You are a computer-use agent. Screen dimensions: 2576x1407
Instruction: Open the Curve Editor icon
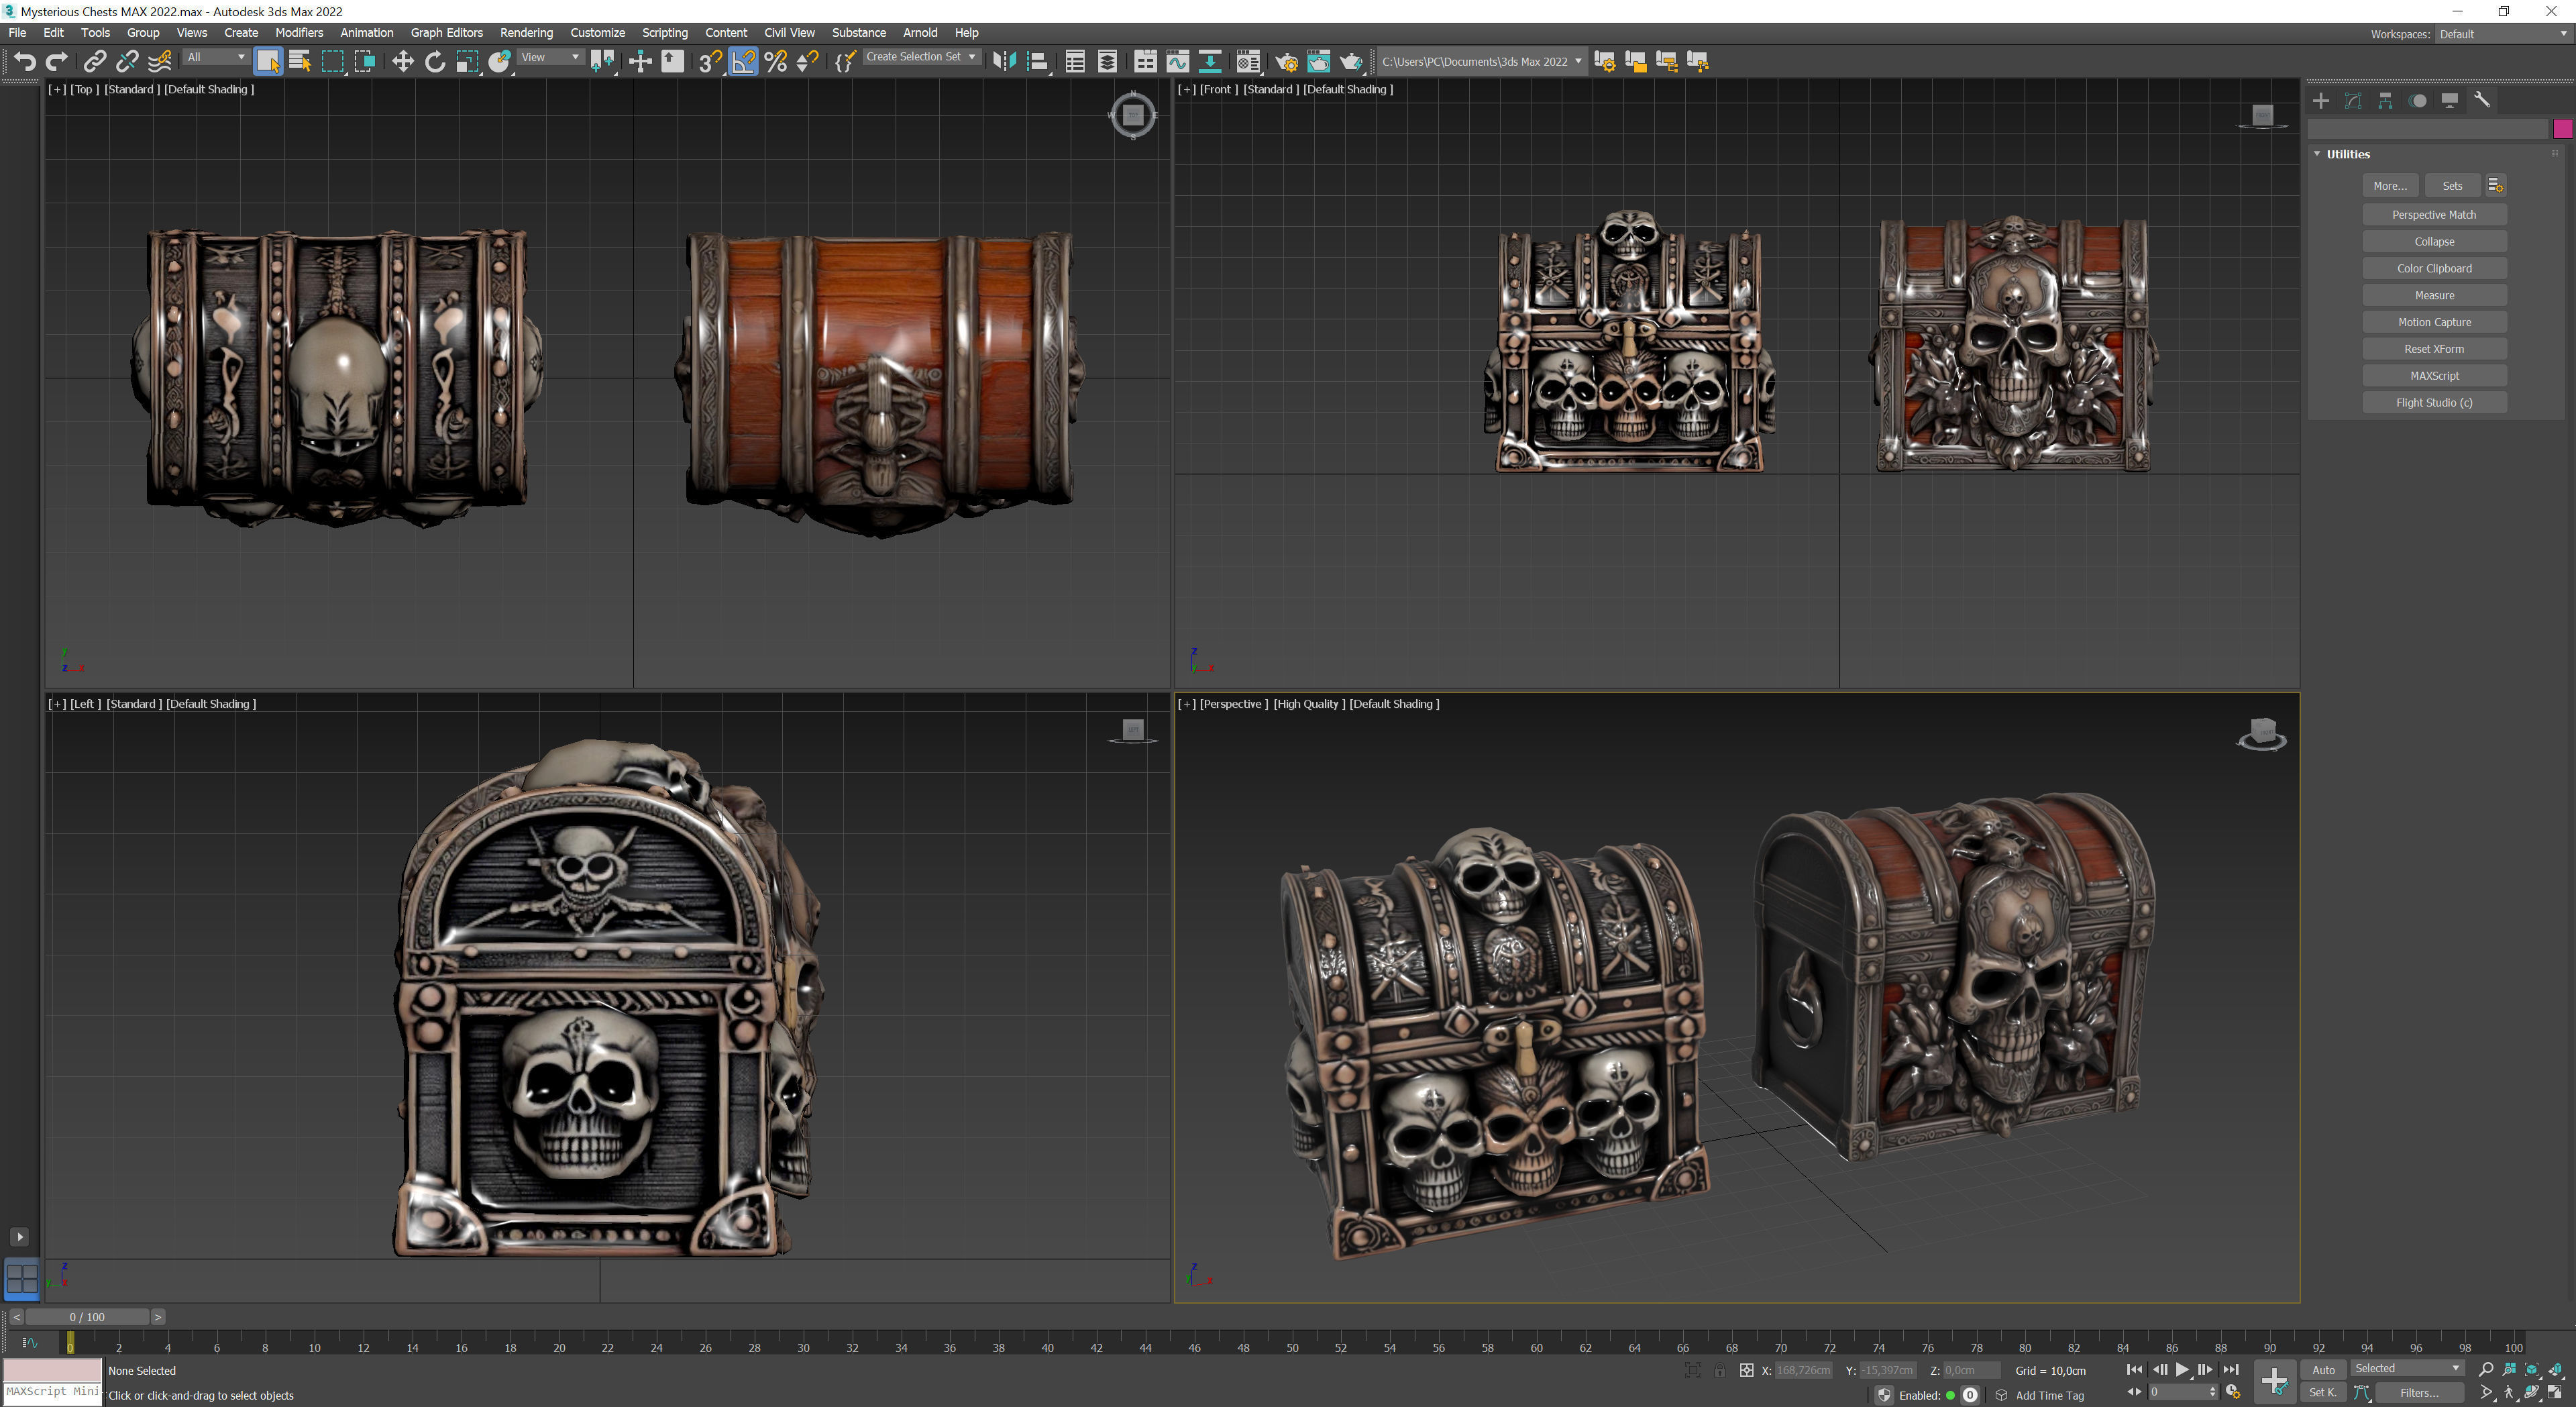point(1177,61)
